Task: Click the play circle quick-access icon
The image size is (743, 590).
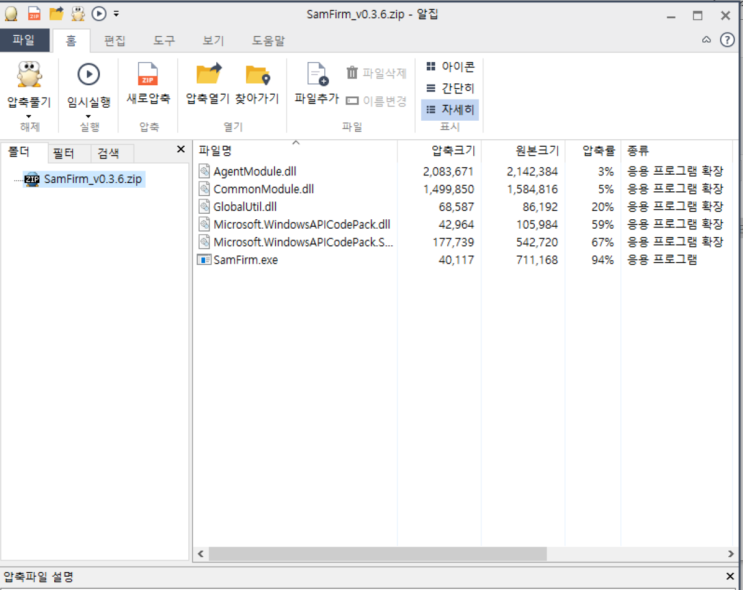Action: [x=99, y=14]
